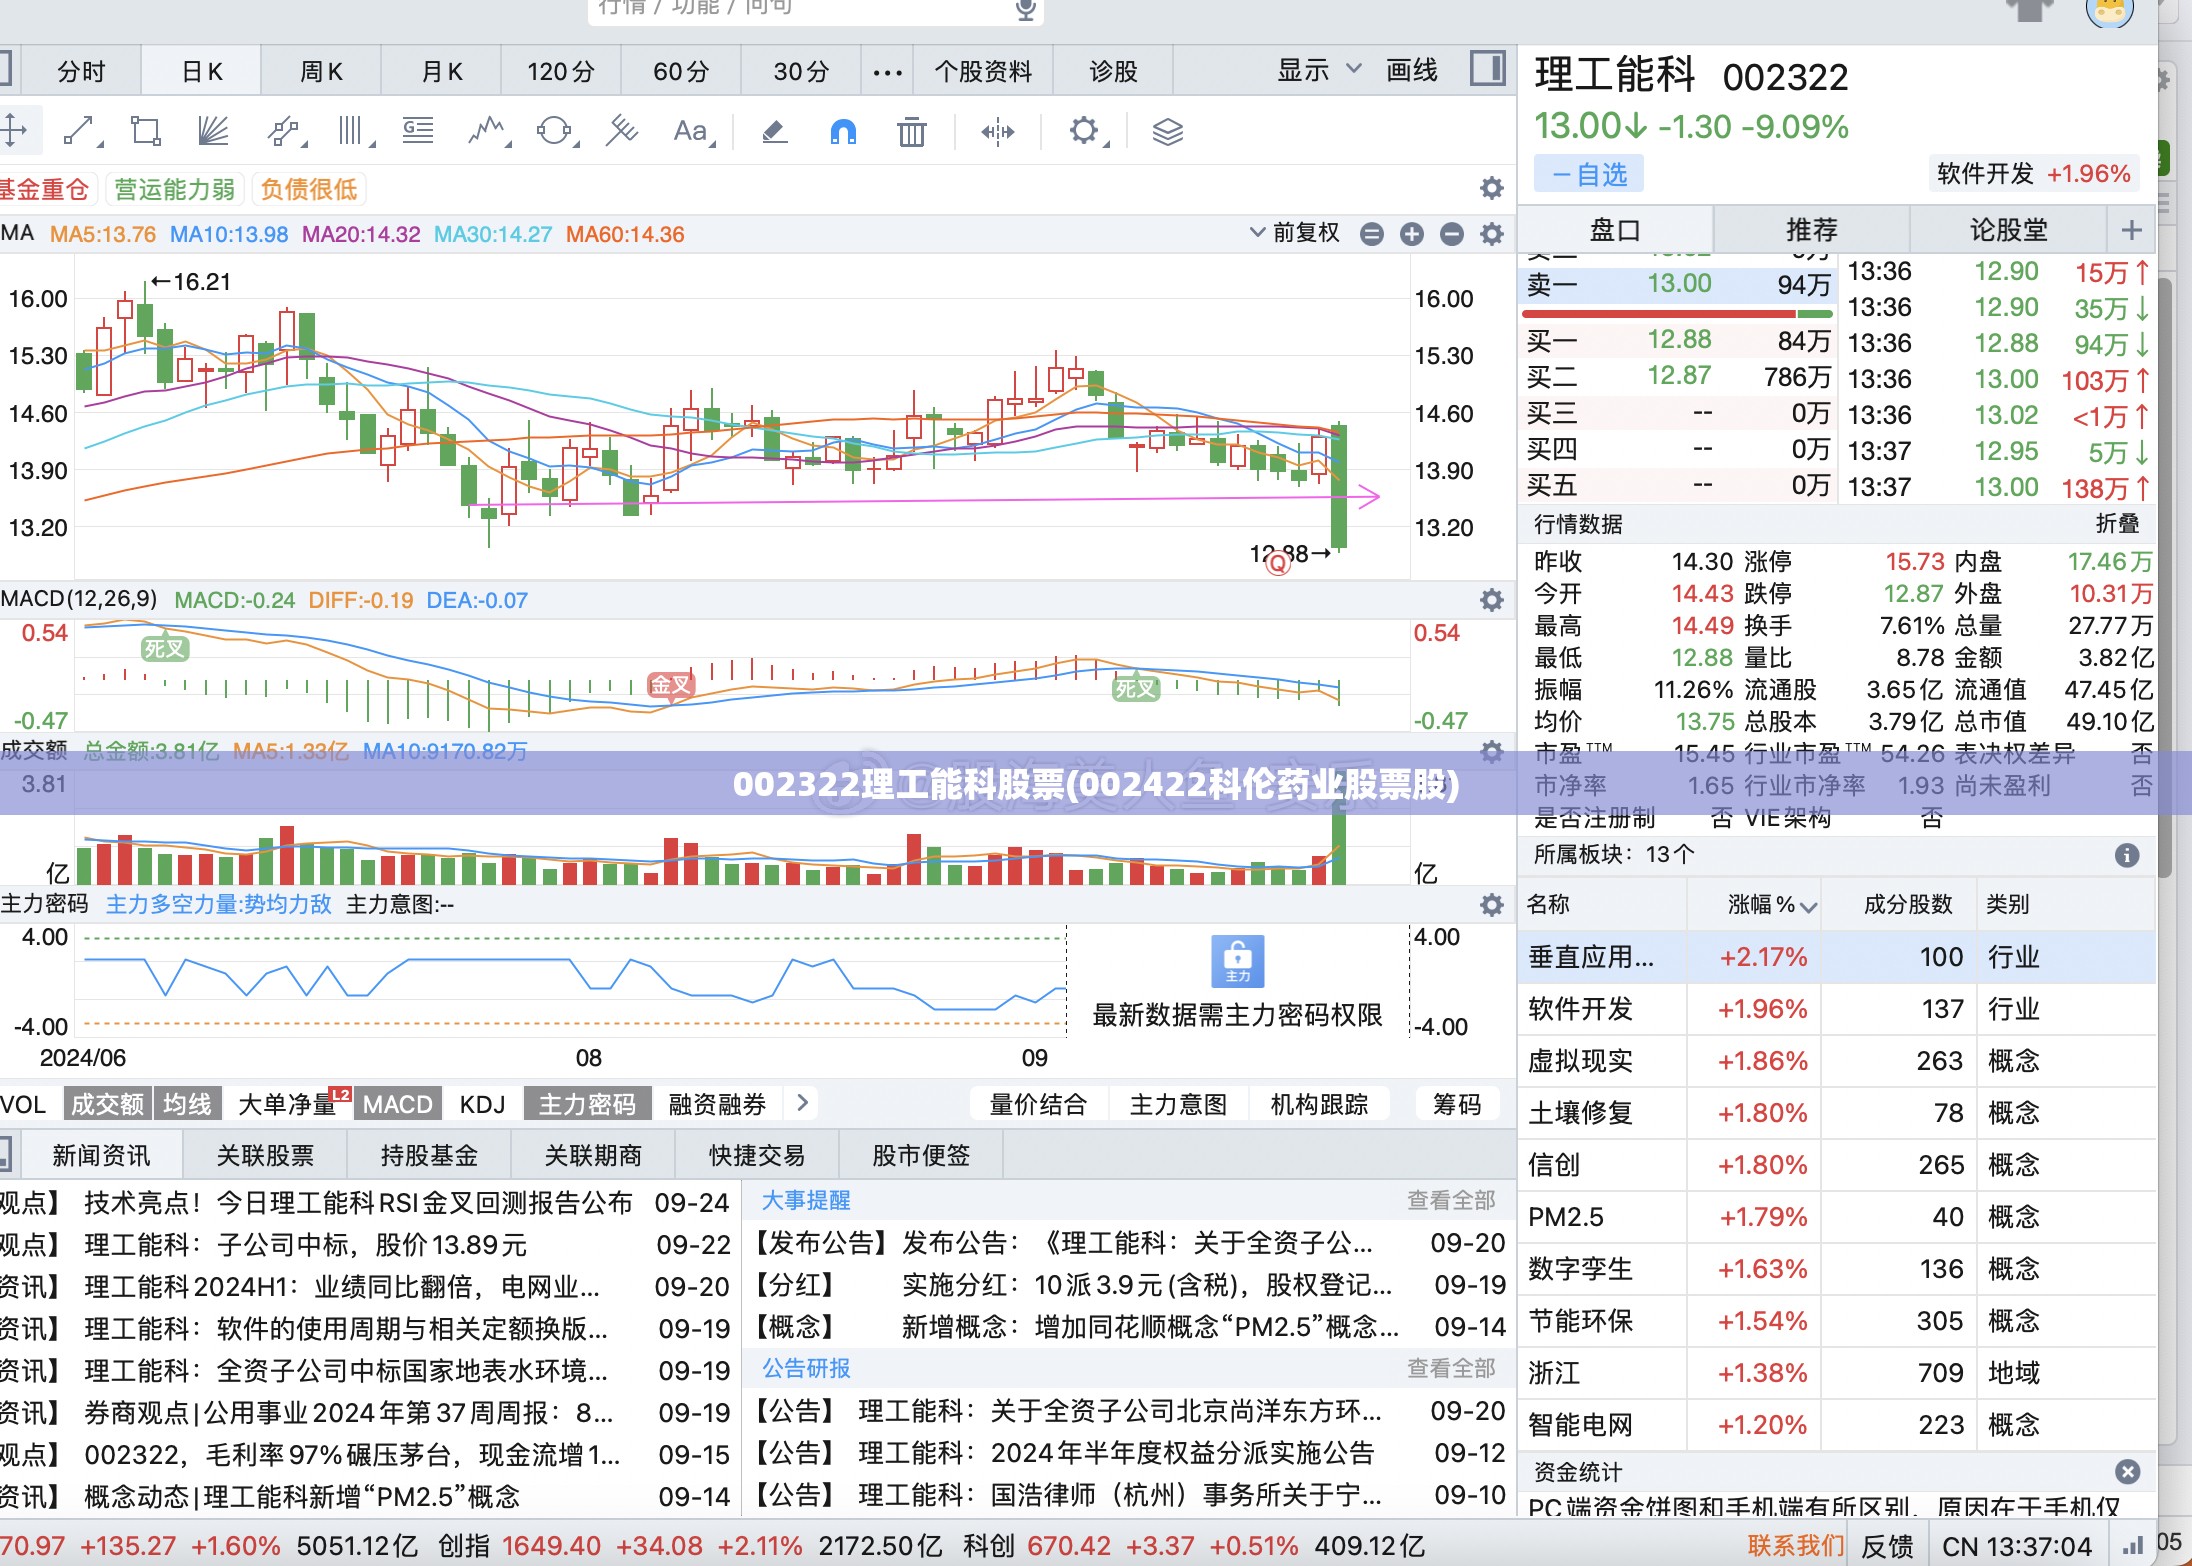Screen dimensions: 2192x1566
Task: Open the 推荐 tab
Action: [1811, 230]
